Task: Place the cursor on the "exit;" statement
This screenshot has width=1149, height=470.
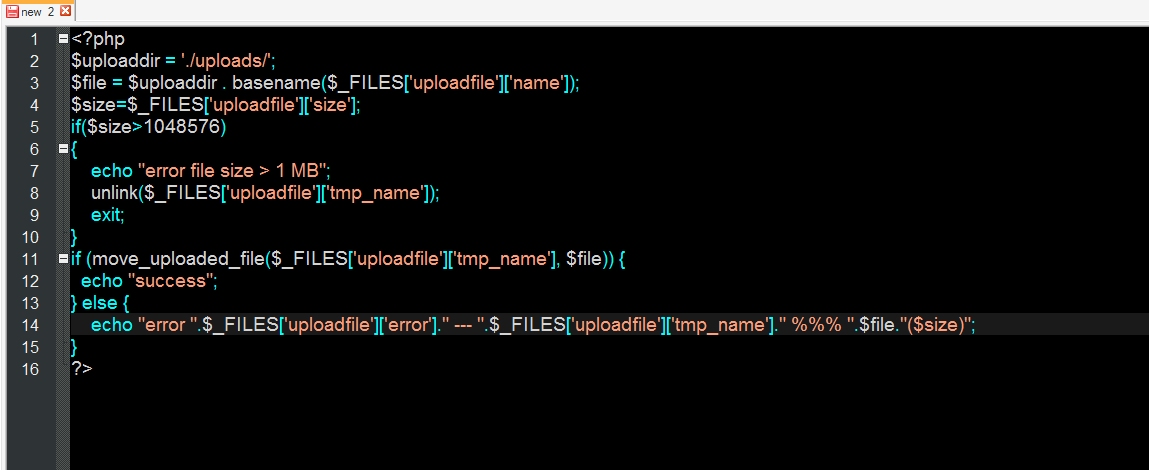Action: click(108, 215)
